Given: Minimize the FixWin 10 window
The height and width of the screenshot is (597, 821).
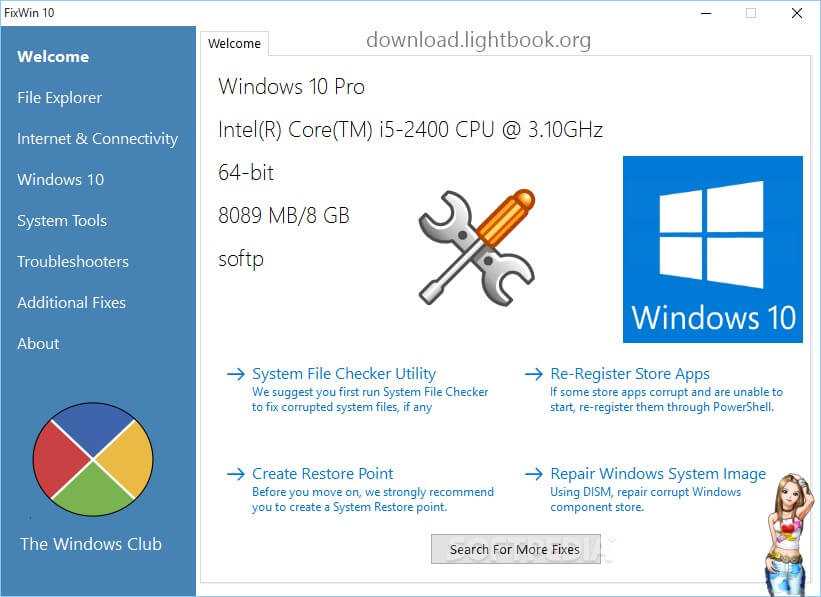Looking at the screenshot, I should tap(706, 13).
